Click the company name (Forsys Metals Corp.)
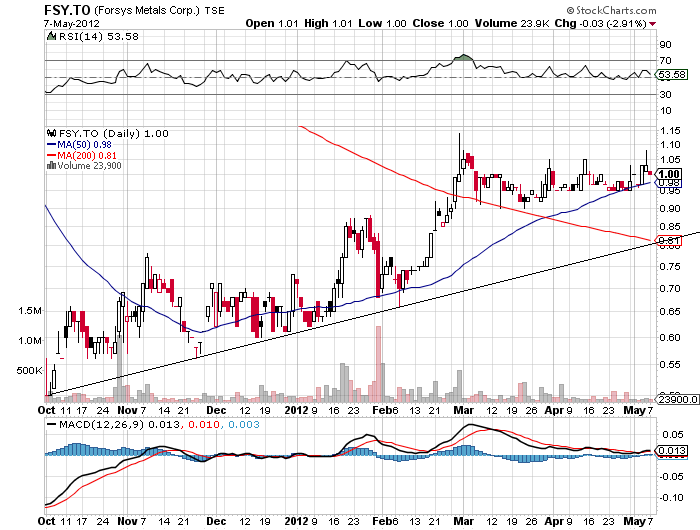 147,10
